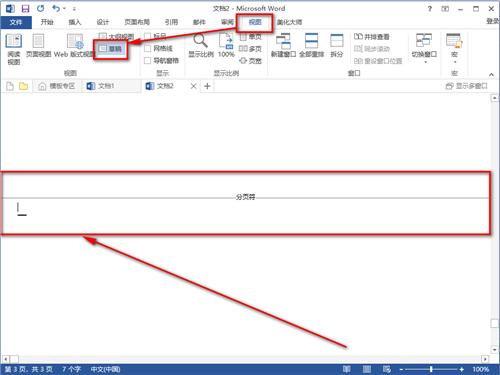The image size is (500, 375).
Task: Click vertical scrollbar down arrow
Action: point(494,349)
